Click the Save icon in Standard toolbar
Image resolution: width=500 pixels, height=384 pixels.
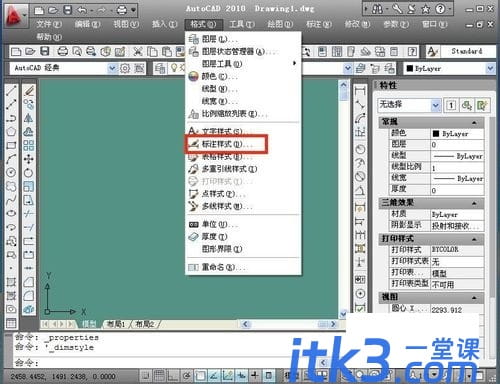point(45,52)
